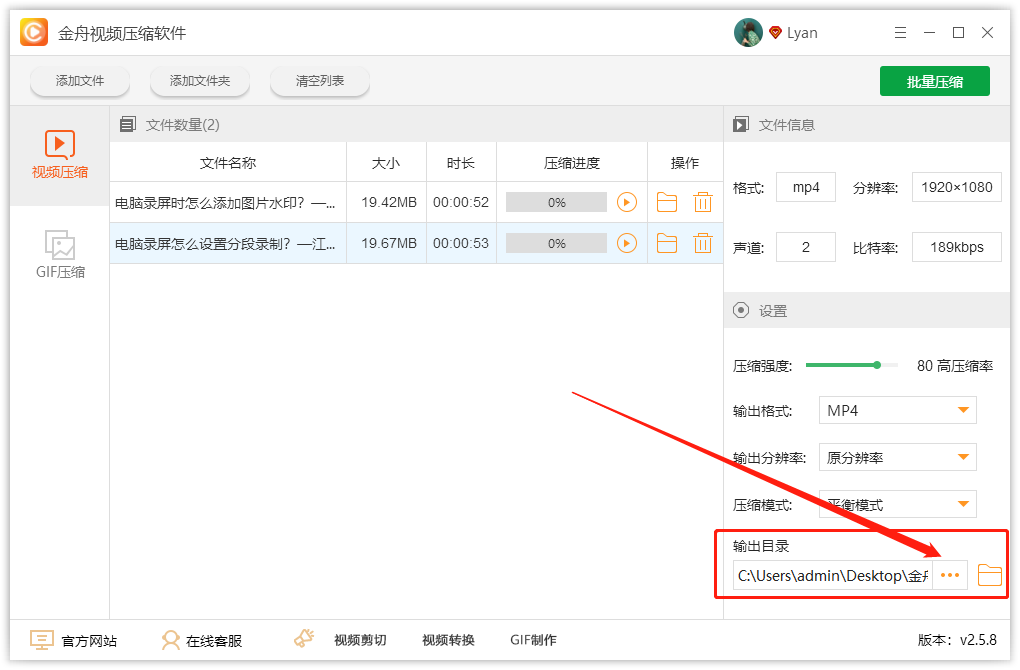The image size is (1020, 670).
Task: Click the 压缩进度 column header
Action: [572, 163]
